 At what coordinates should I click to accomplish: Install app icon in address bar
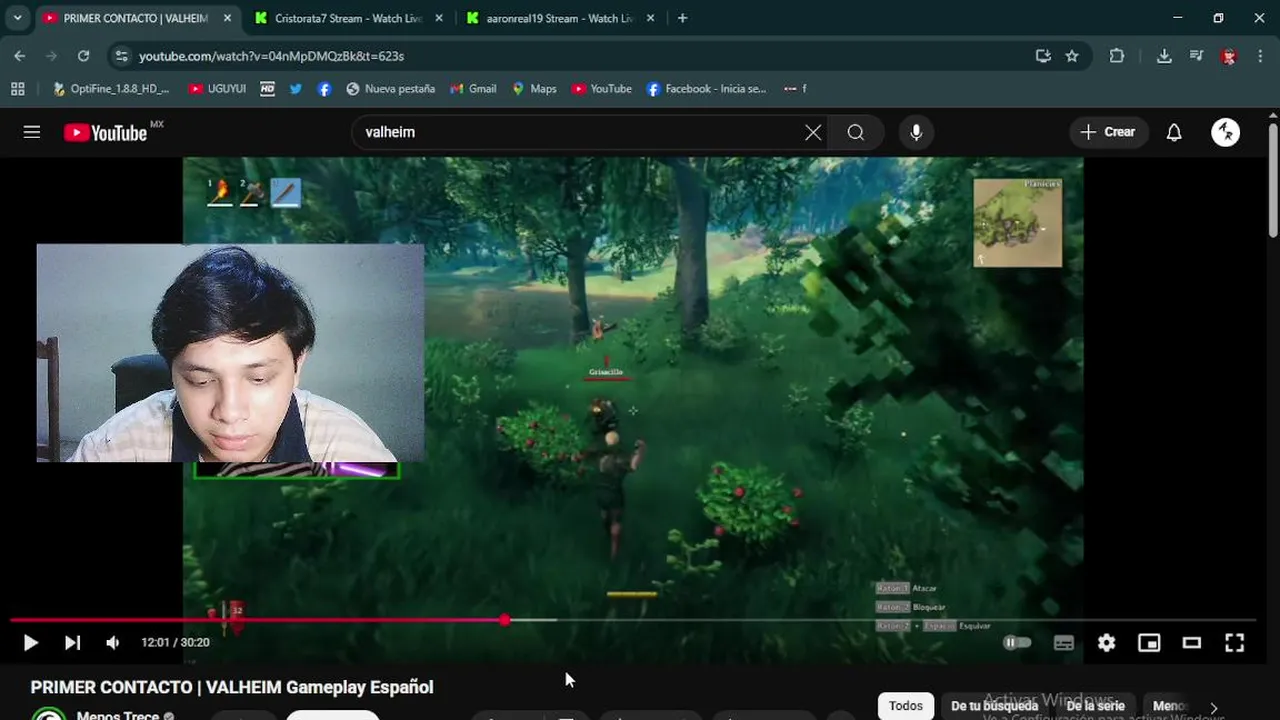pyautogui.click(x=1043, y=56)
